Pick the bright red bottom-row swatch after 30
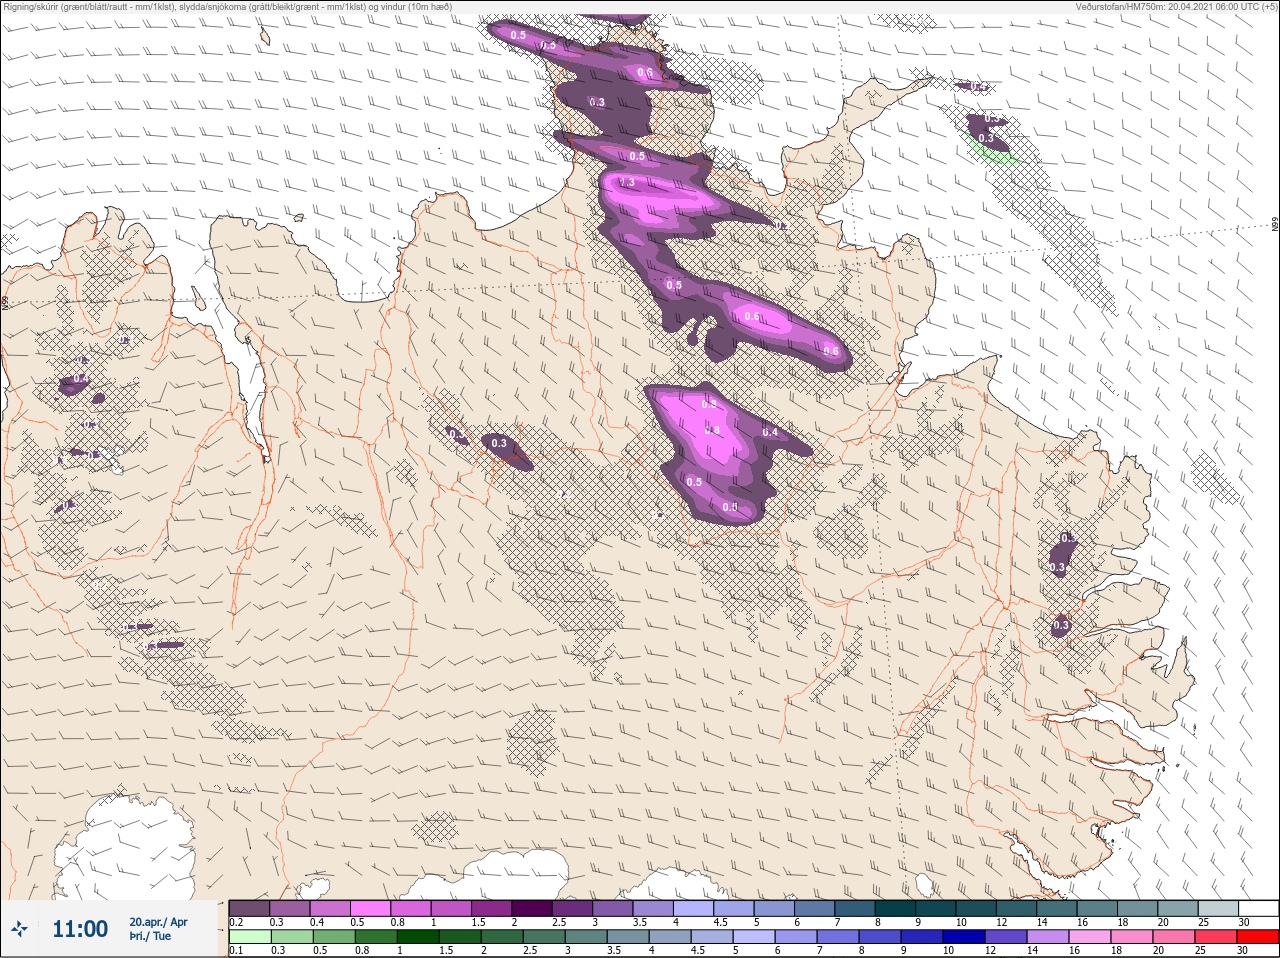The height and width of the screenshot is (958, 1280). [1258, 937]
